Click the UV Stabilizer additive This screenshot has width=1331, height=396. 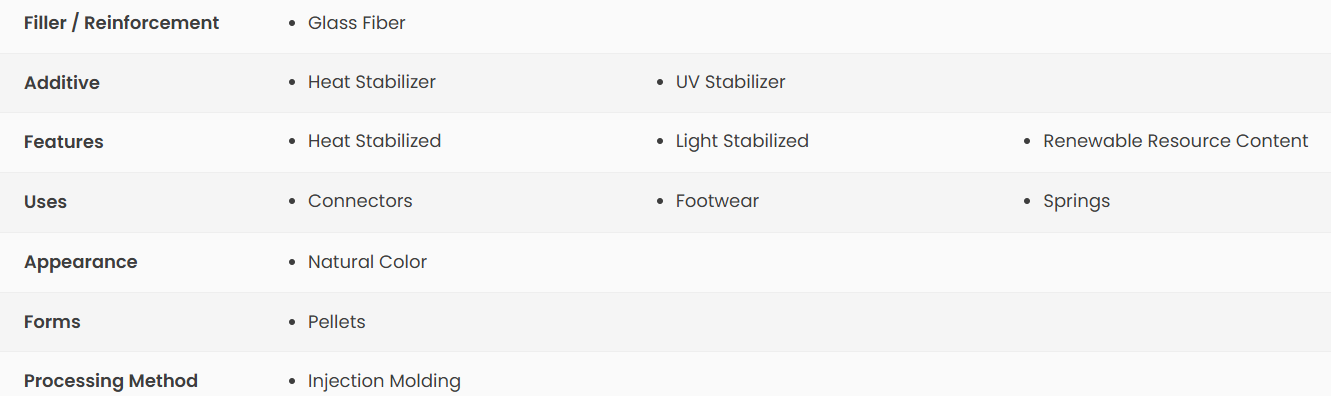click(x=731, y=82)
